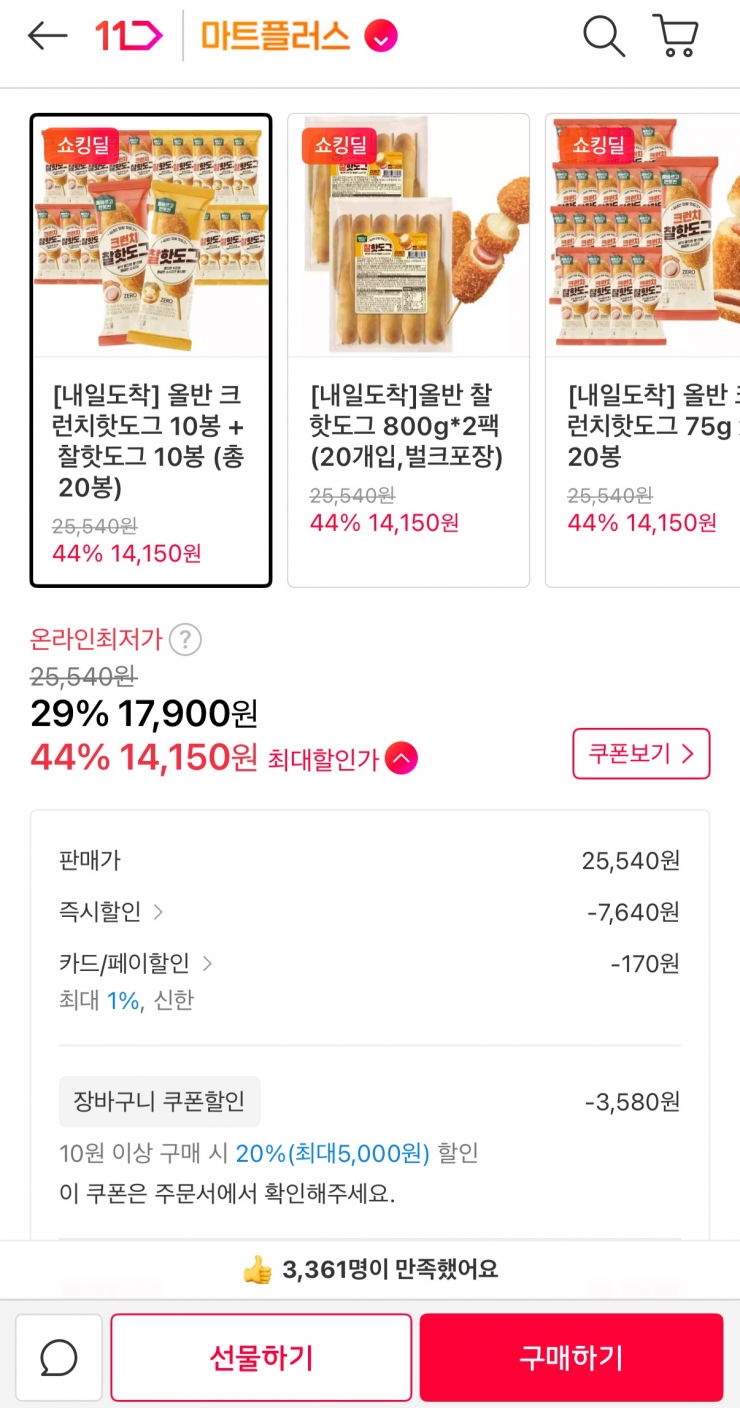This screenshot has width=740, height=1408.
Task: Select 올반 찰핫도그 800g*2팩 product card
Action: [x=408, y=350]
